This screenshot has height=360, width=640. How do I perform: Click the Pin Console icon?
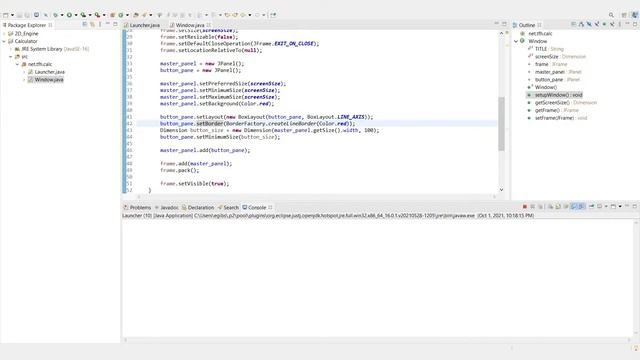[591, 207]
